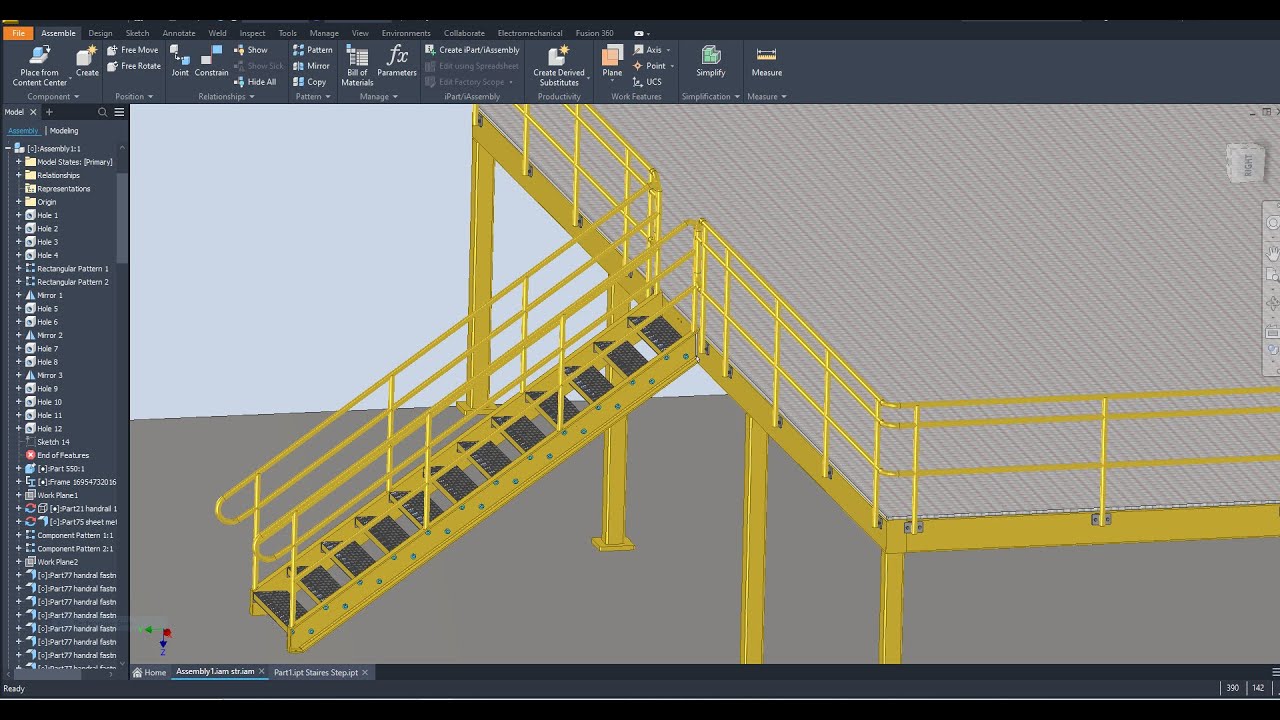This screenshot has width=1280, height=720.
Task: Open the Simplification panel dropdown
Action: pyautogui.click(x=710, y=97)
